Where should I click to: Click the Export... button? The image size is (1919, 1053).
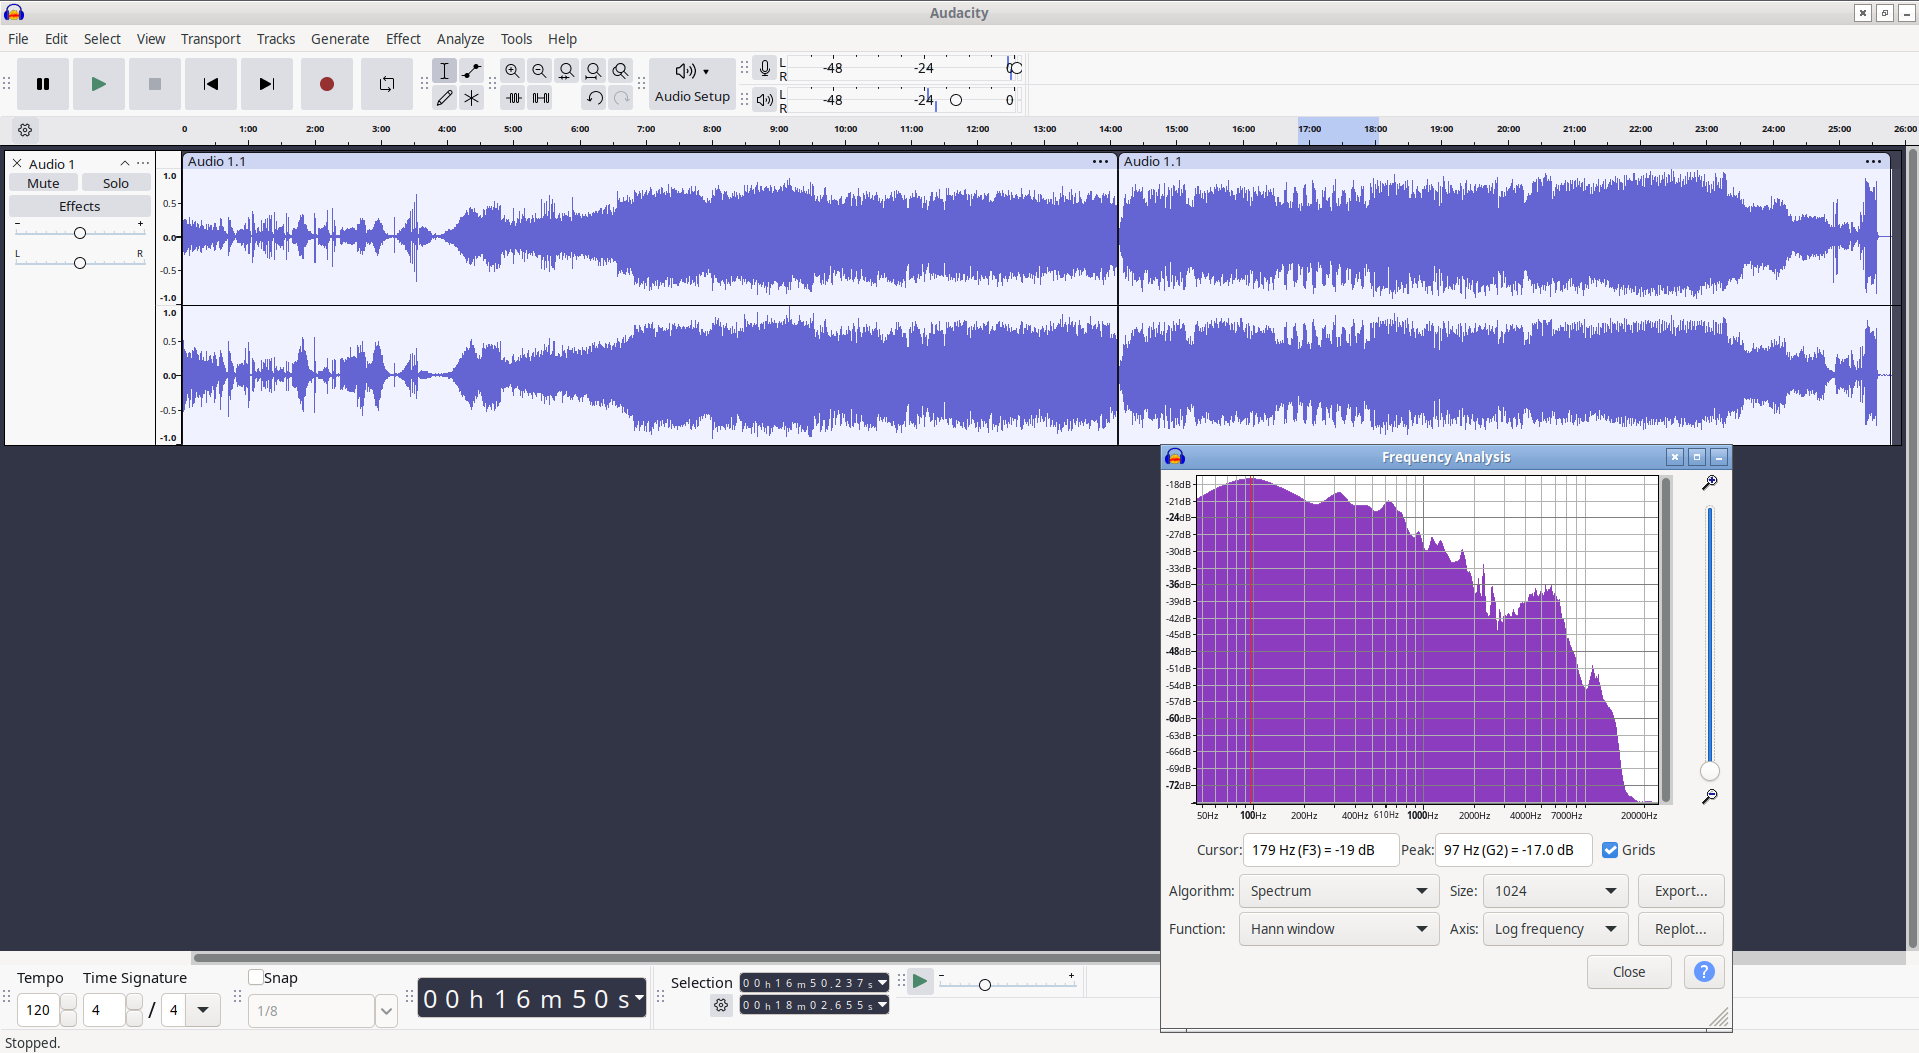1681,891
